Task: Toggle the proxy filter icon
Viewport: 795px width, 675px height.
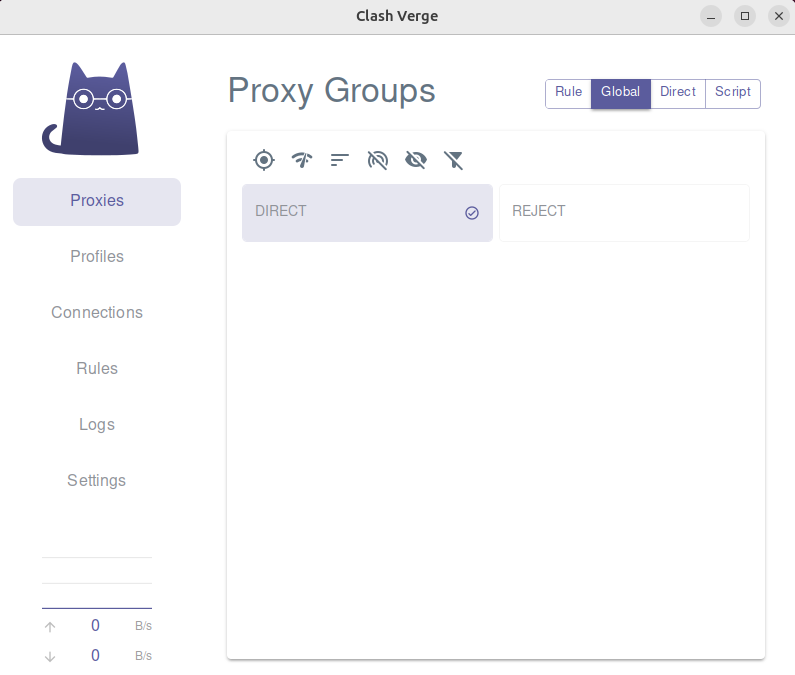Action: (454, 160)
